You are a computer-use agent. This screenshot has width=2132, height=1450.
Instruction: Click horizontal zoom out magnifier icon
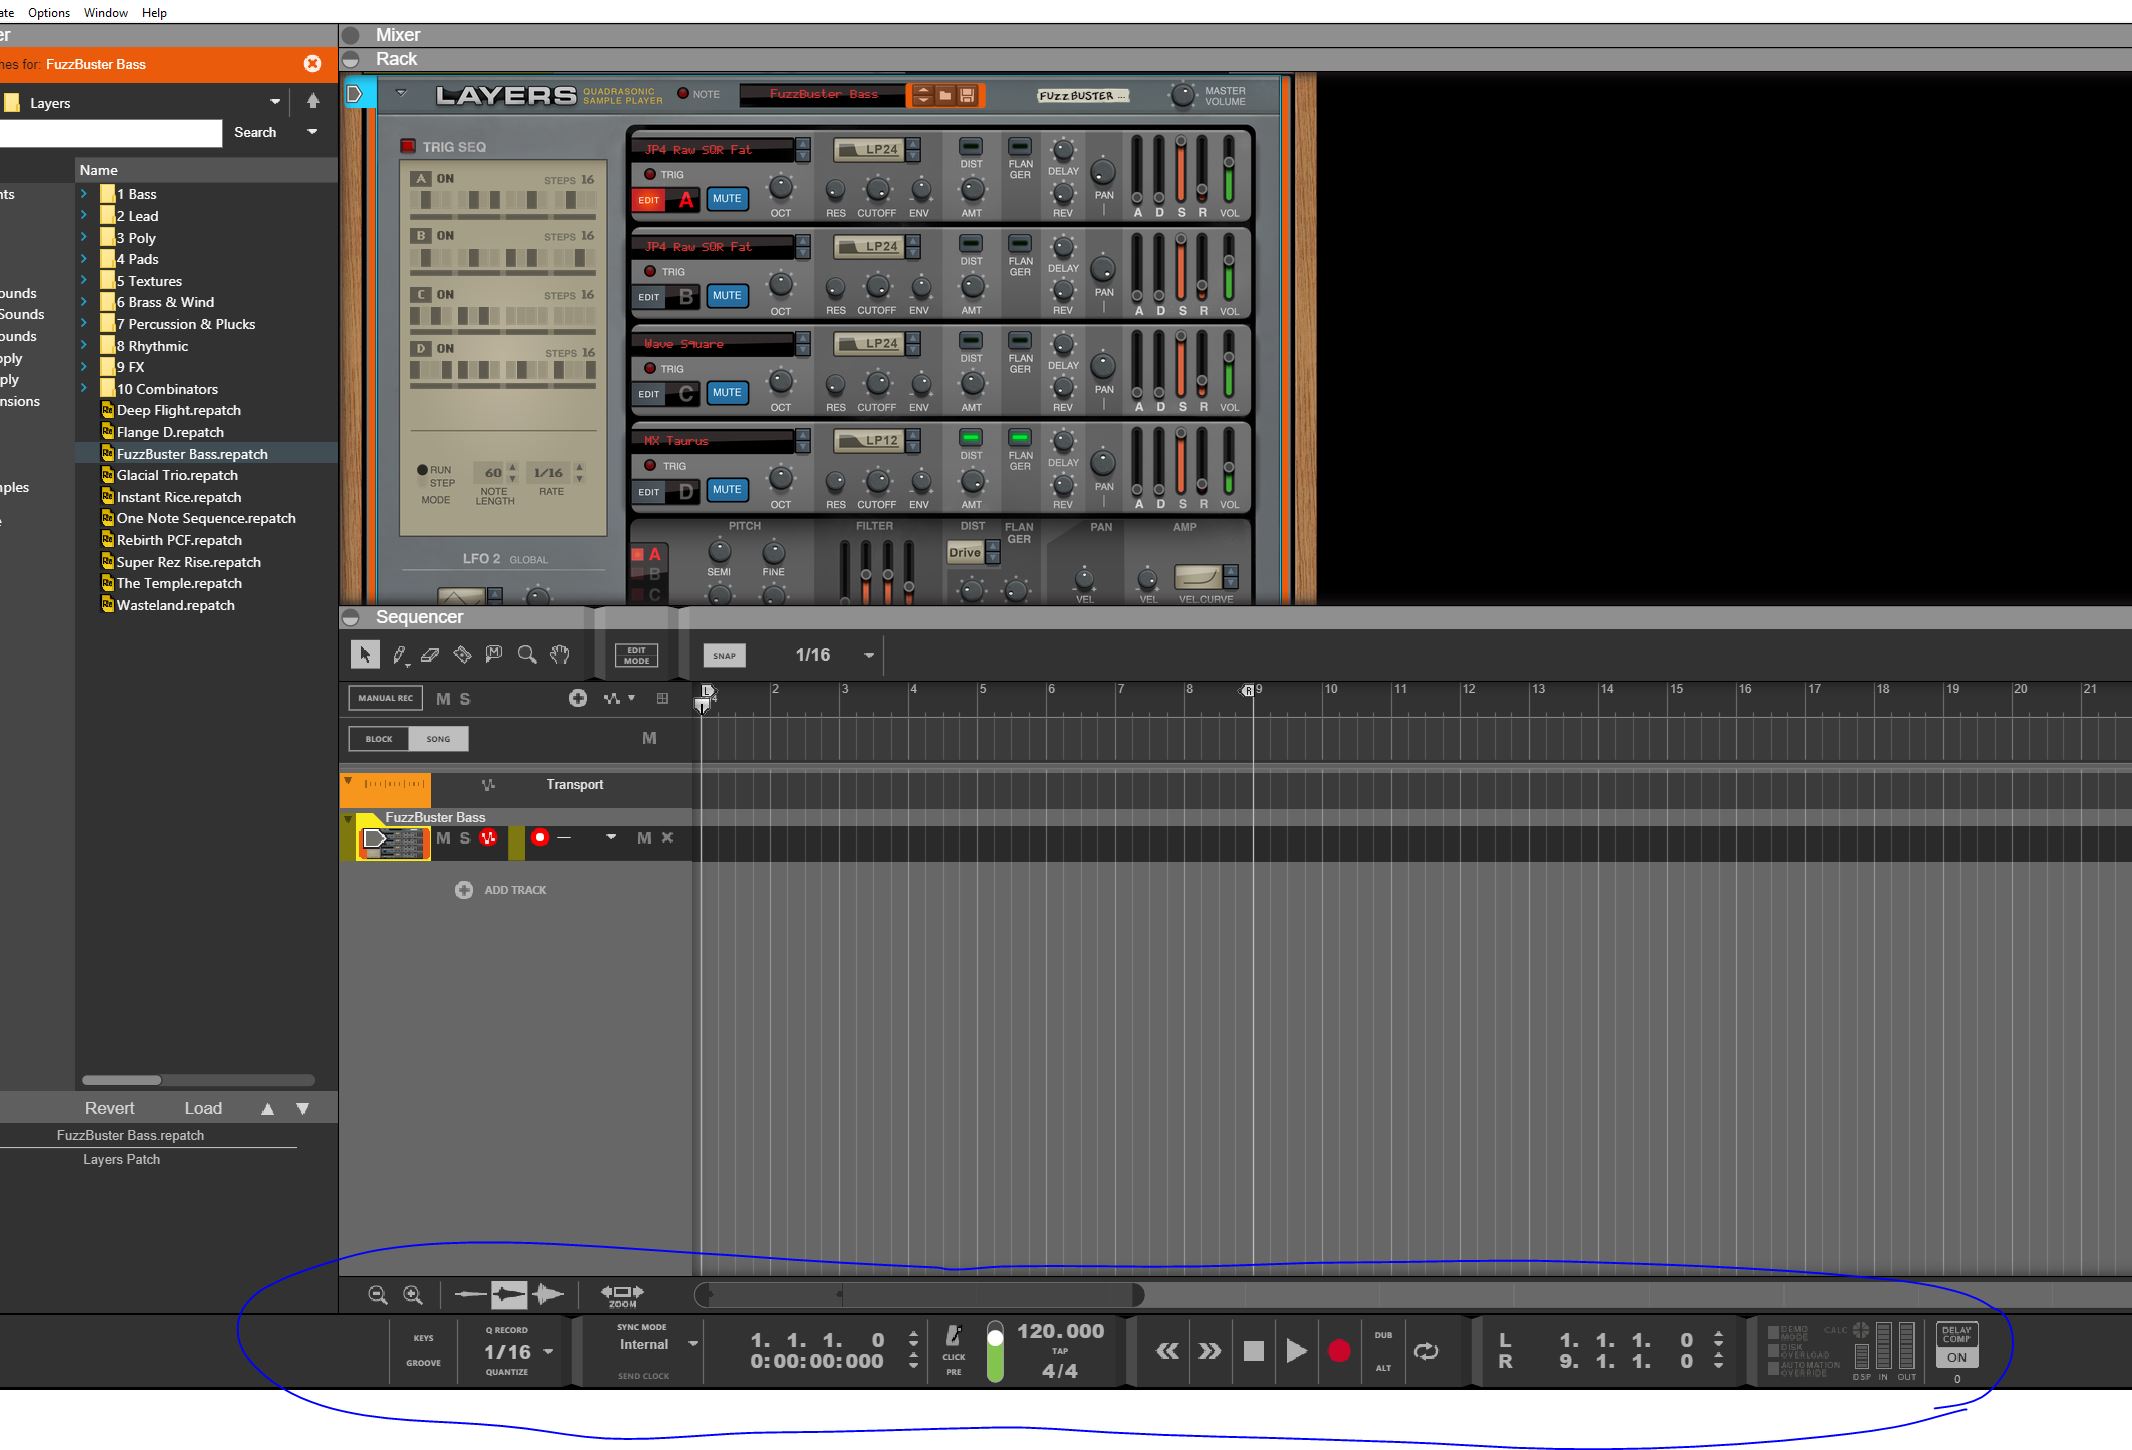(377, 1295)
